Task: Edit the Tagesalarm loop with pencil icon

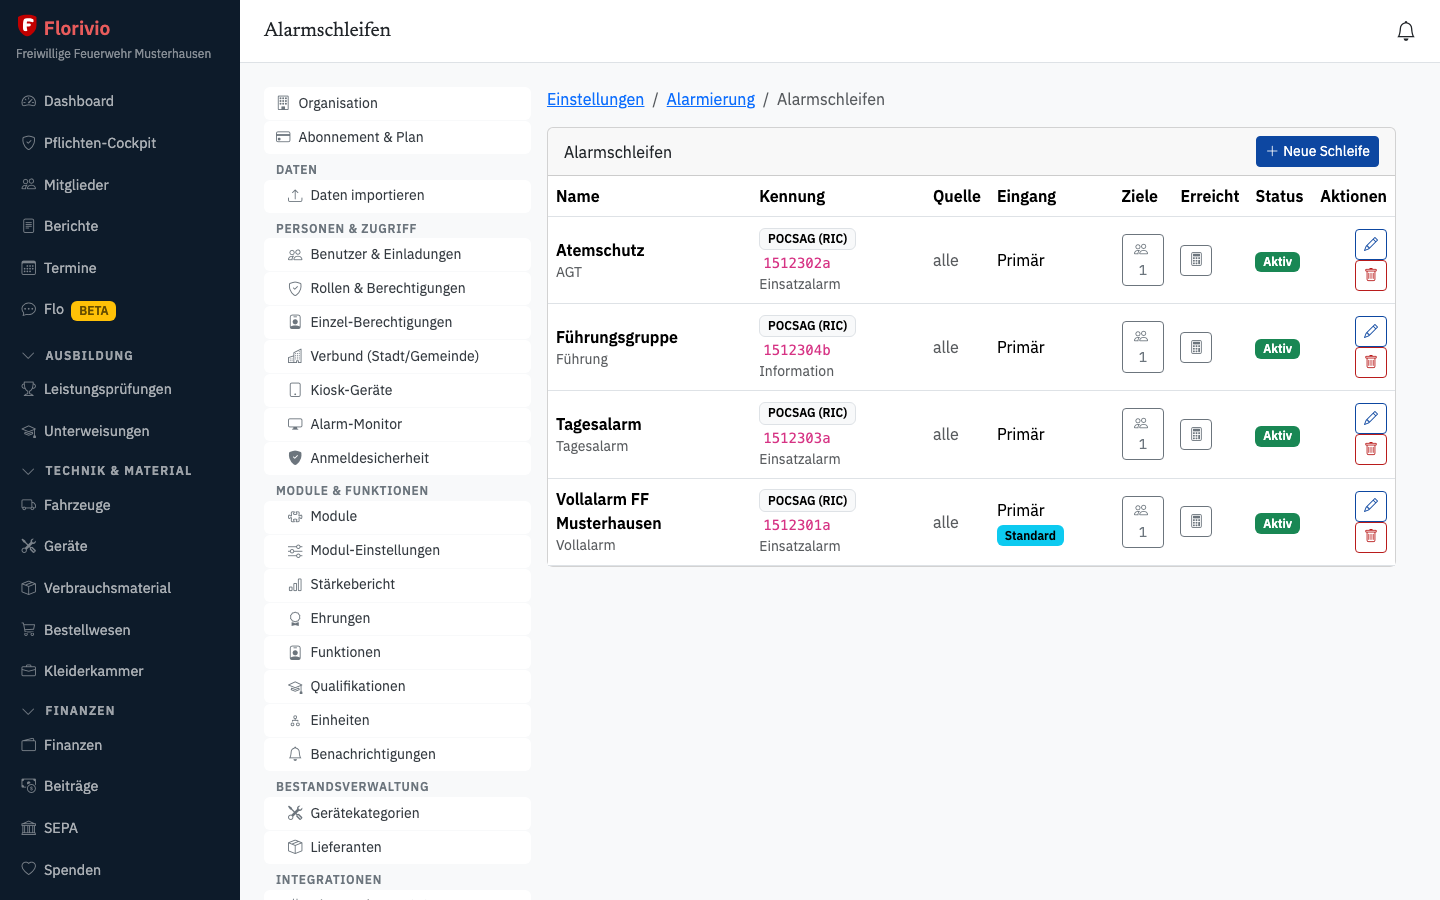Action: tap(1371, 418)
